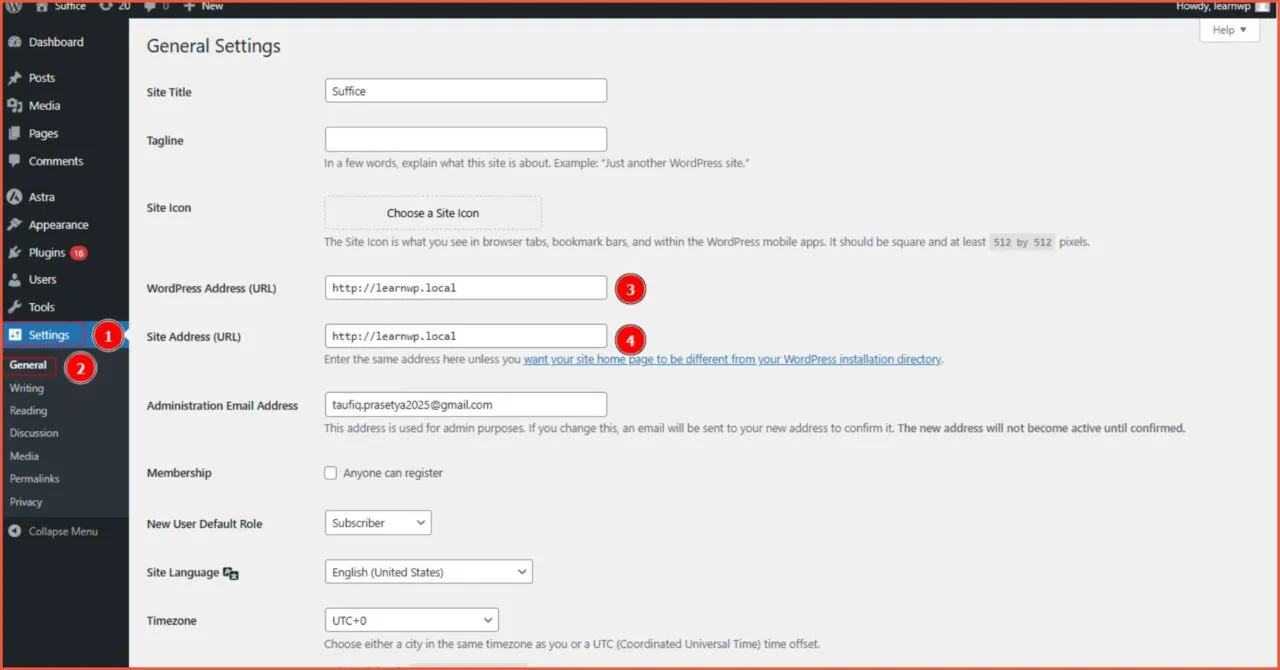The width and height of the screenshot is (1280, 670).
Task: Open the Permalinks settings menu item
Action: (x=34, y=478)
